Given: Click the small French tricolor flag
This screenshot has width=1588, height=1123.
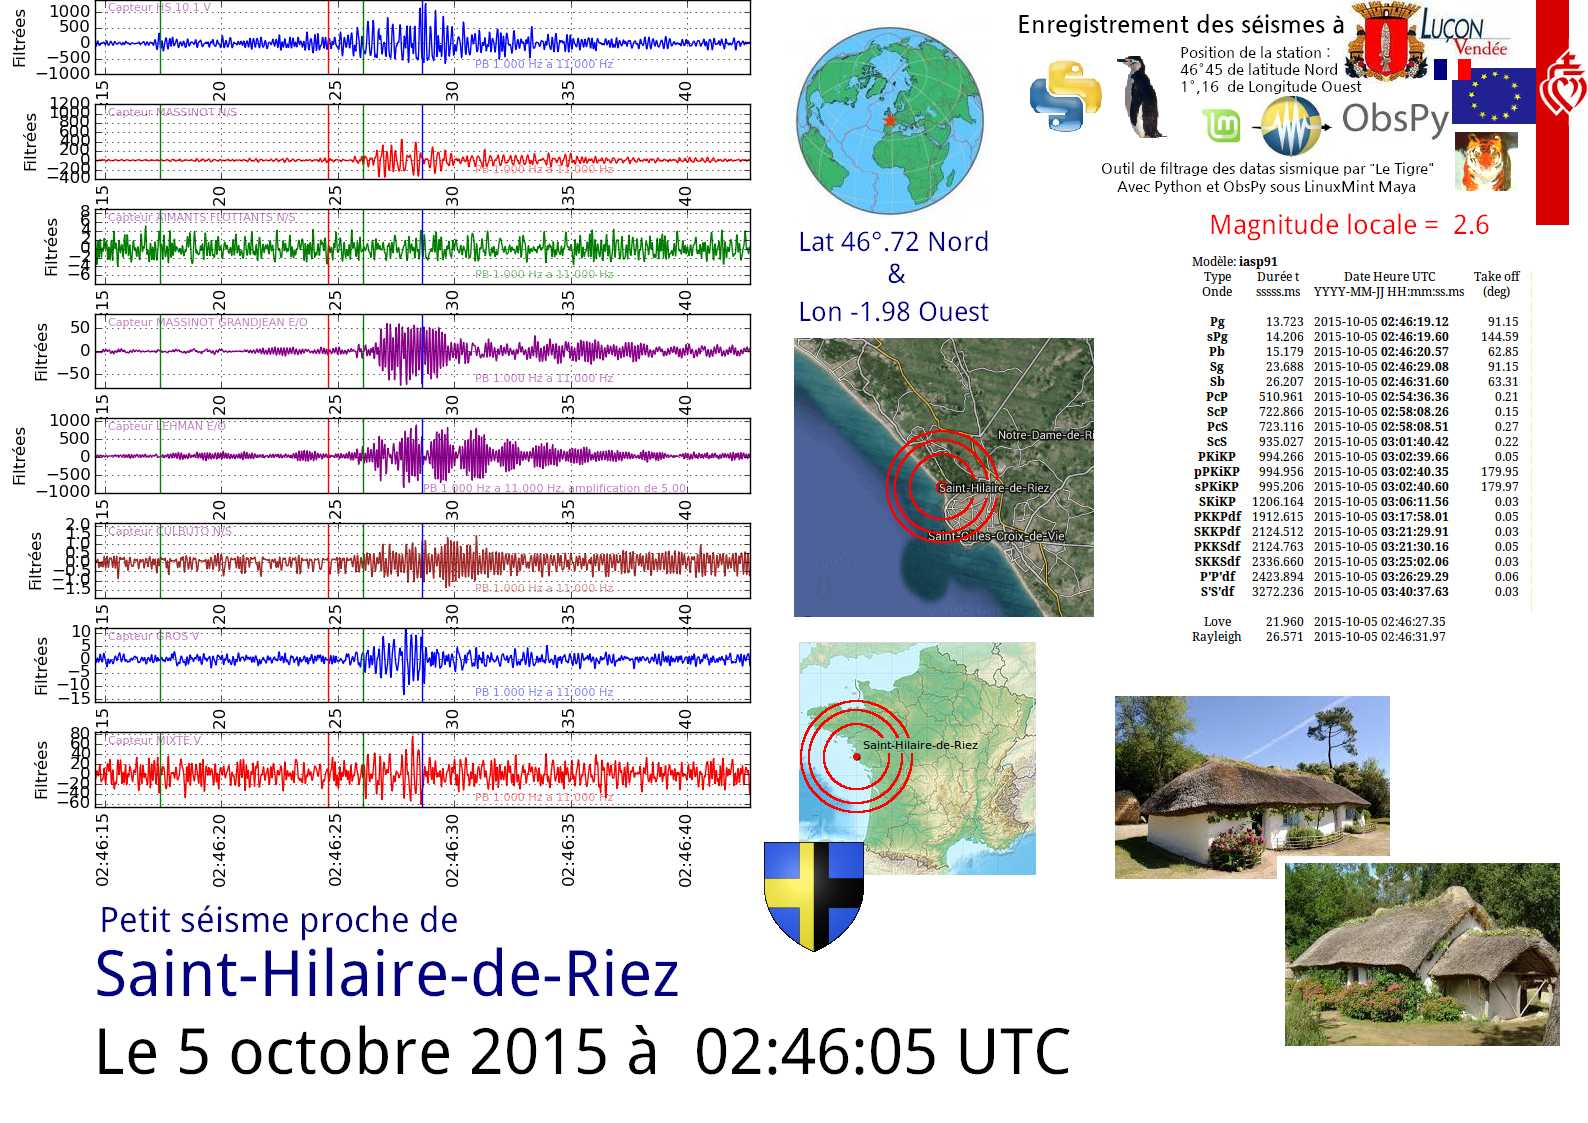Looking at the screenshot, I should (1451, 69).
